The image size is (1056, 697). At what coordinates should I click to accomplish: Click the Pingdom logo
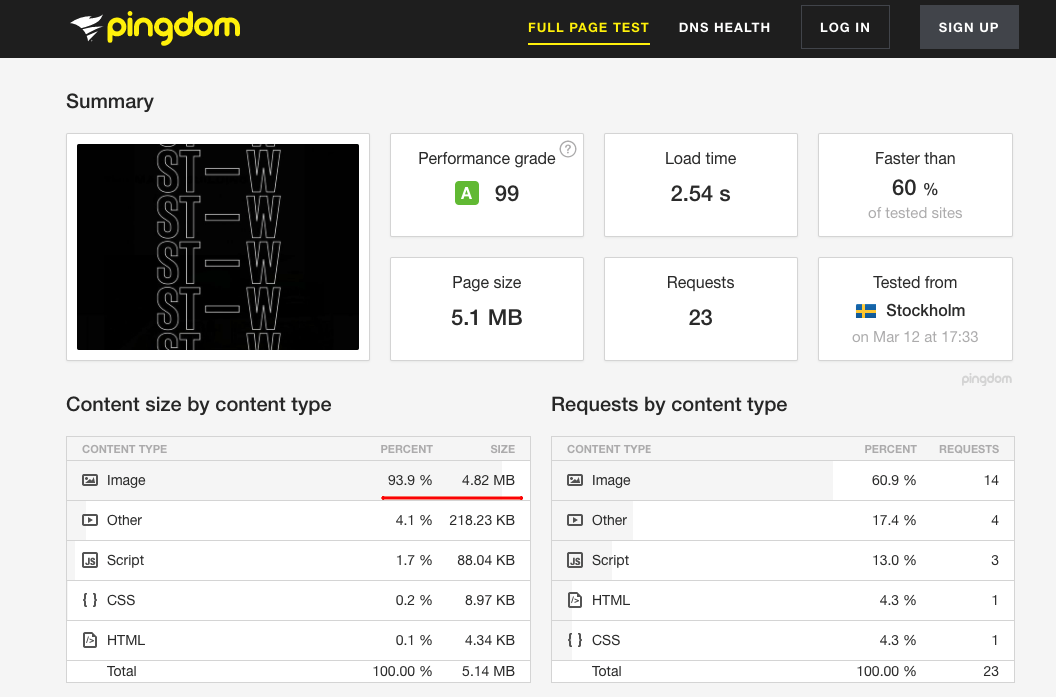155,28
